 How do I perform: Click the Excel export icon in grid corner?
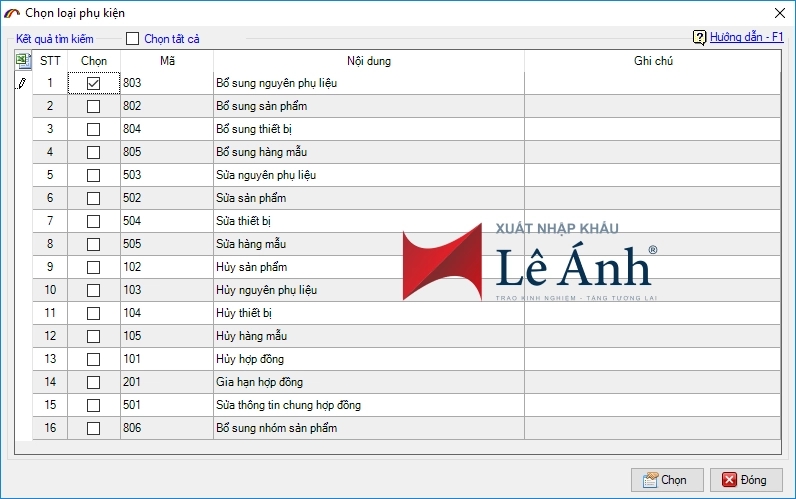click(x=23, y=61)
